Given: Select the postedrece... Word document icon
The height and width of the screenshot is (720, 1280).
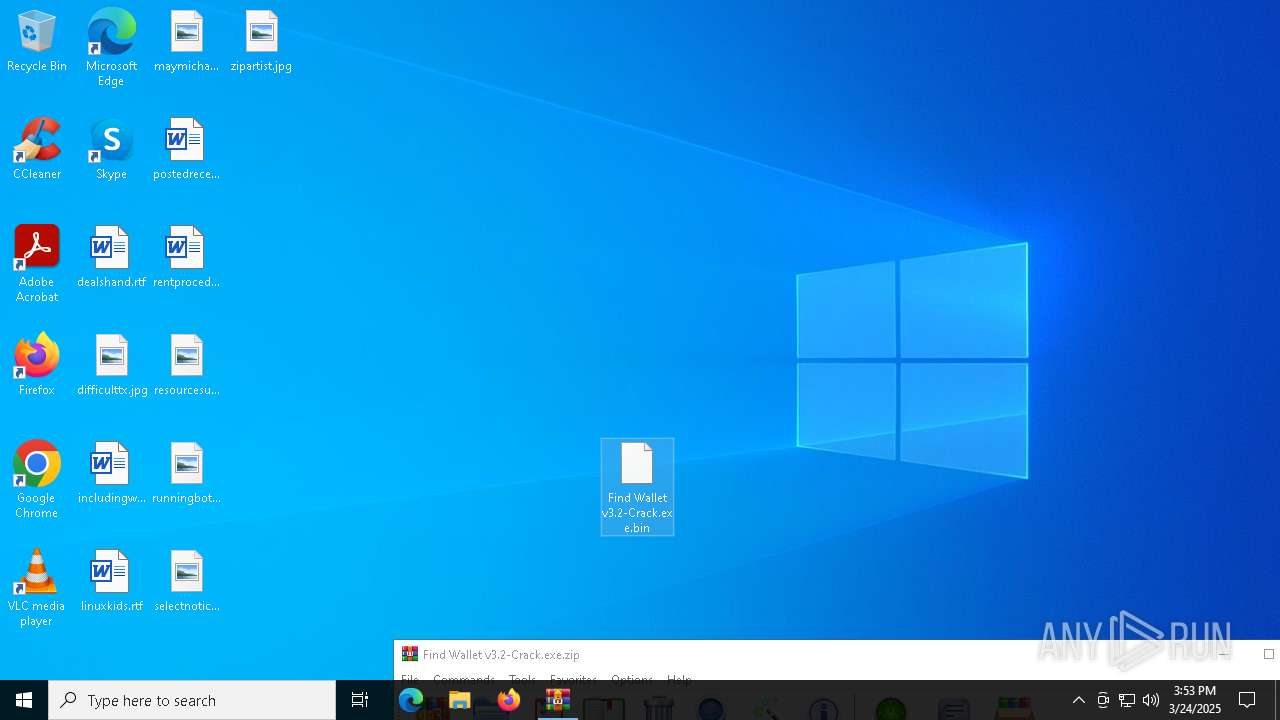Looking at the screenshot, I should pyautogui.click(x=186, y=150).
